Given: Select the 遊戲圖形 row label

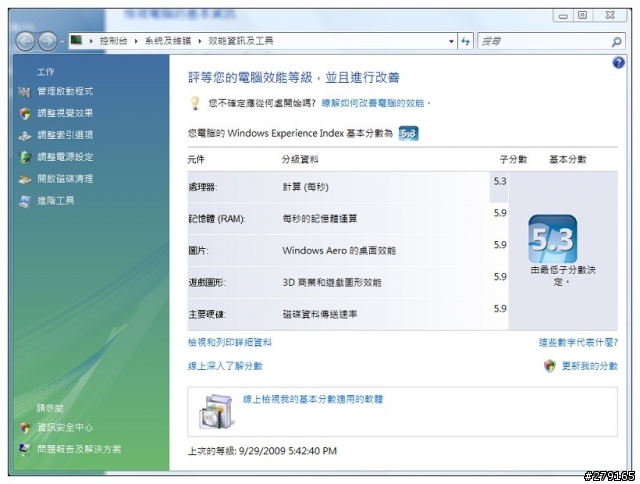Looking at the screenshot, I should pyautogui.click(x=207, y=282).
